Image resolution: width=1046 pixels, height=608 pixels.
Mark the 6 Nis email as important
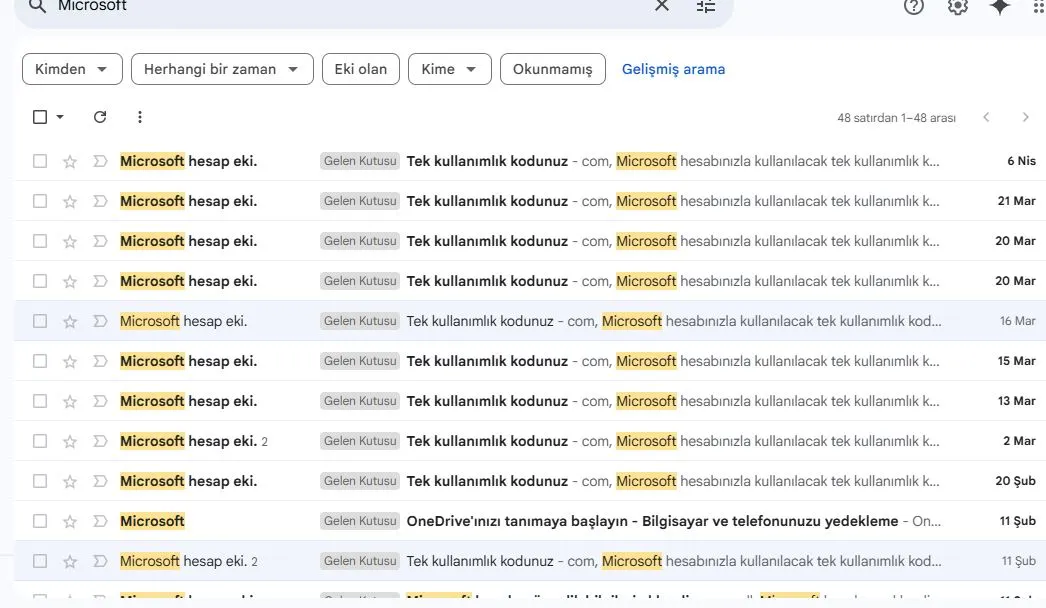100,161
